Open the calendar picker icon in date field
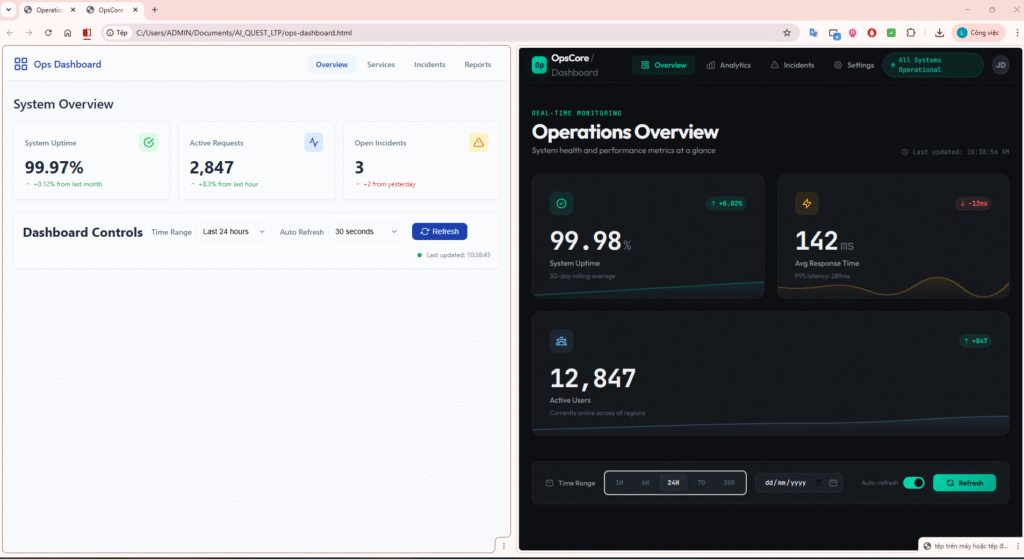1024x559 pixels. pos(833,483)
